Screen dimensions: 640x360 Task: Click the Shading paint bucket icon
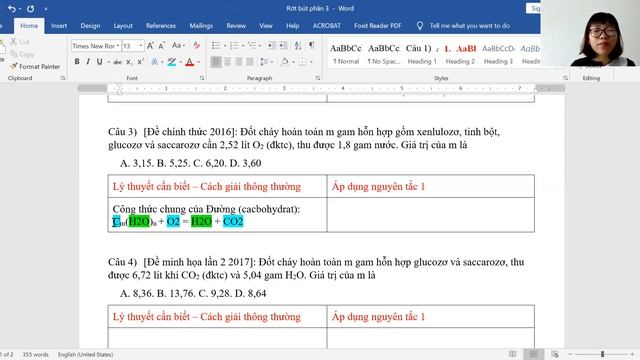pyautogui.click(x=284, y=62)
